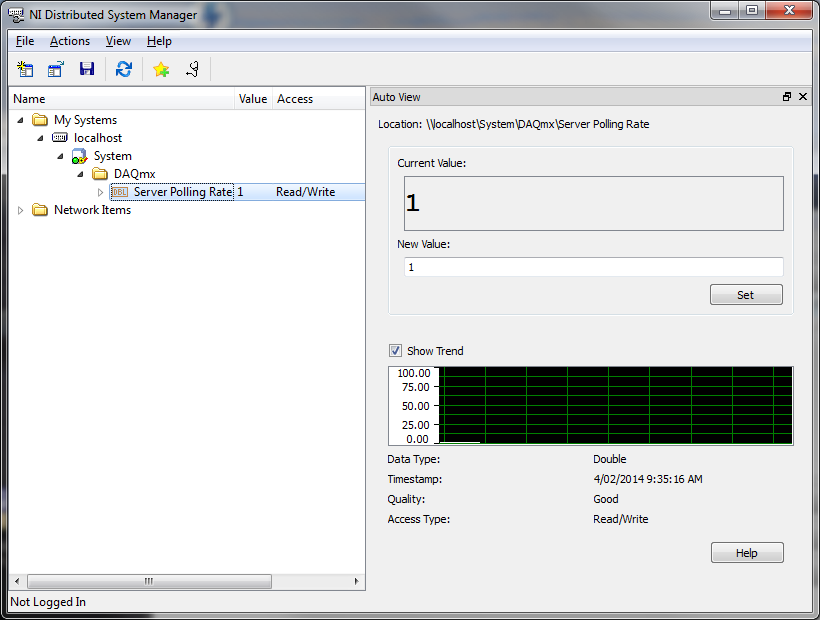Image resolution: width=820 pixels, height=620 pixels.
Task: Click the System node icon
Action: click(x=79, y=156)
